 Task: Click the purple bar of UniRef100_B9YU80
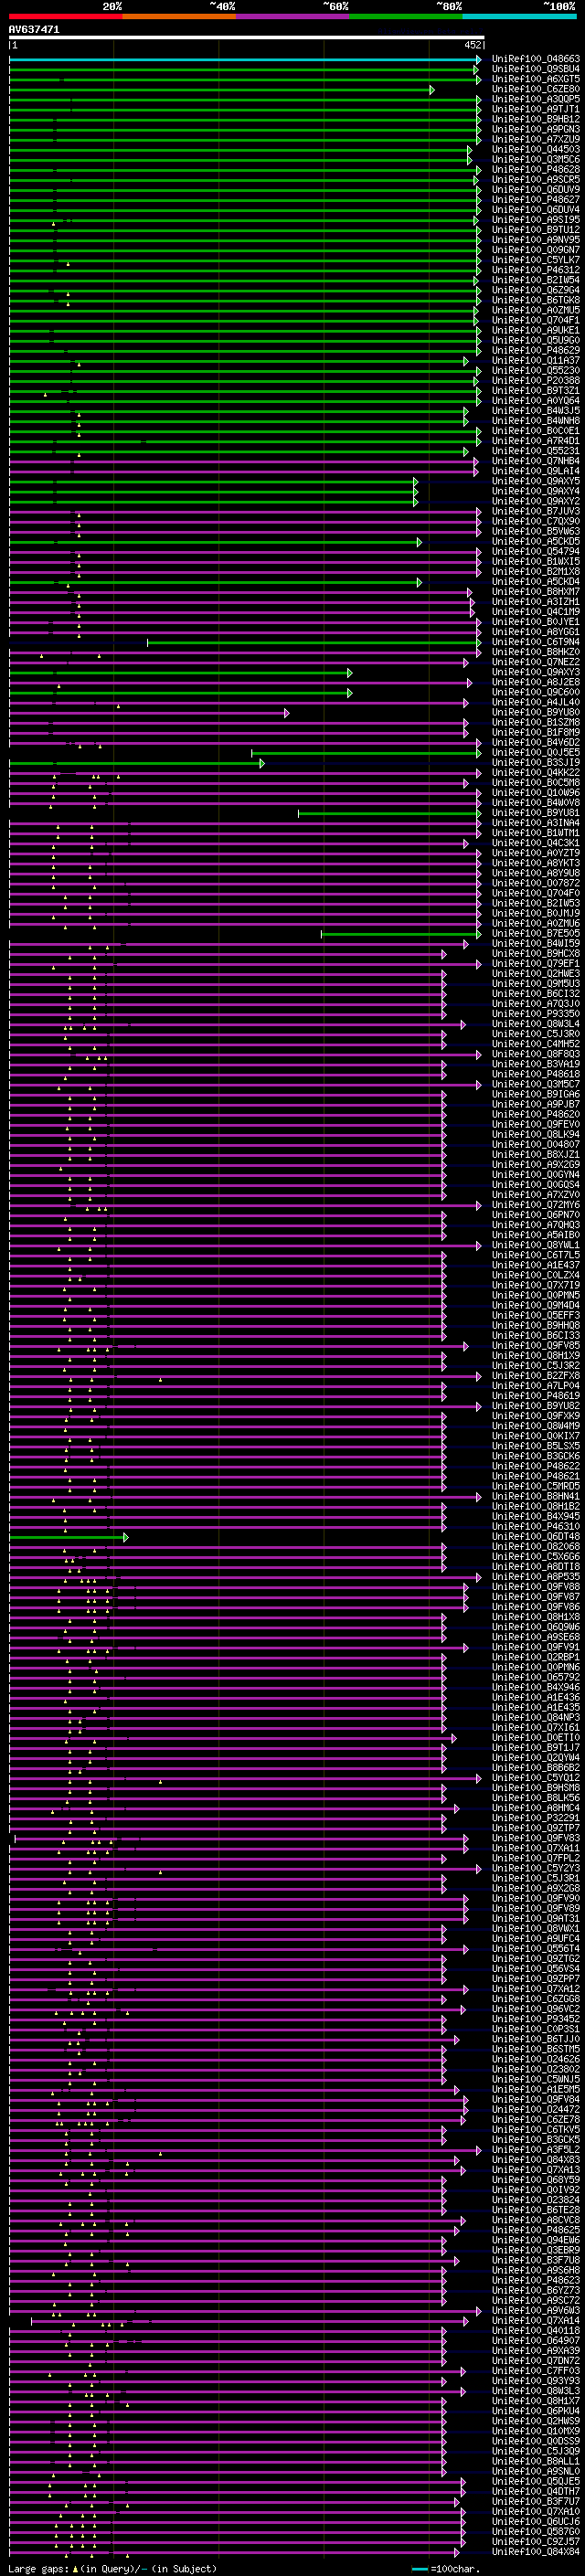point(148,712)
